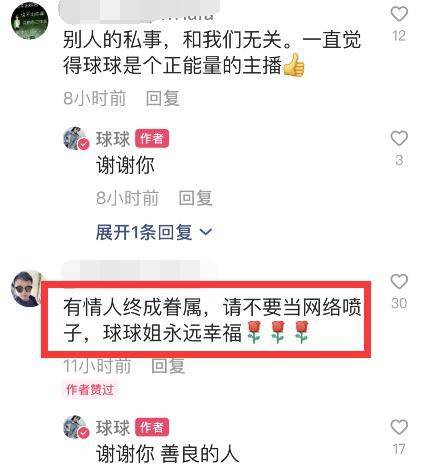The image size is (423, 467).
Task: Open 球球's avatar in bottom reply
Action: [76, 427]
